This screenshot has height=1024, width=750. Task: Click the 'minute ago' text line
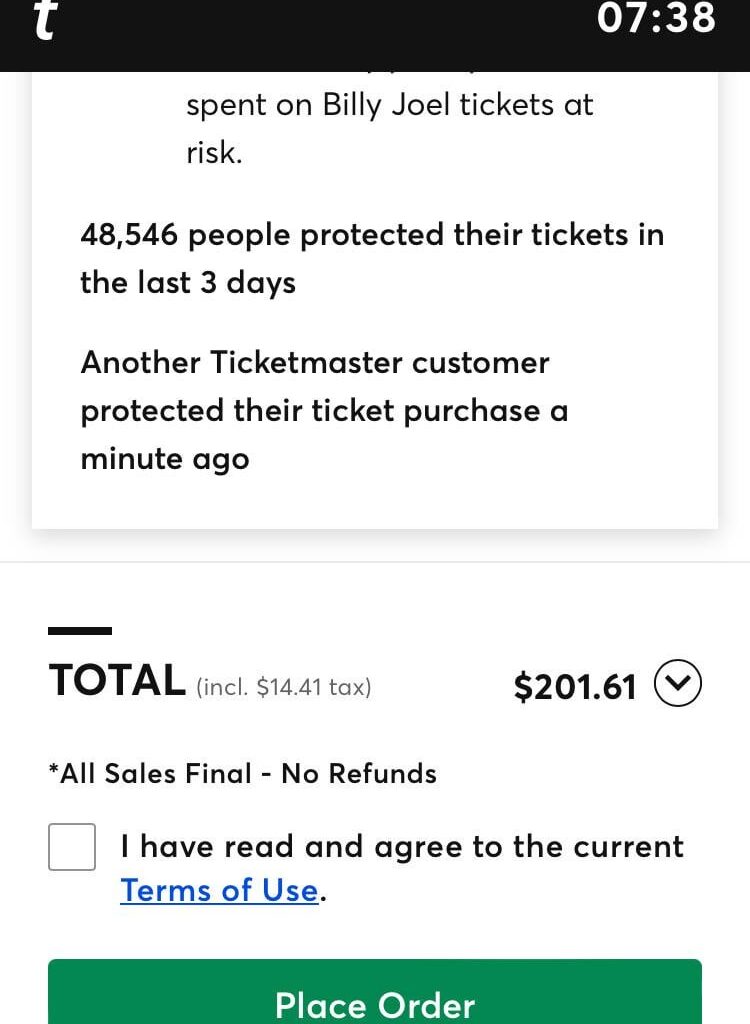coord(165,460)
